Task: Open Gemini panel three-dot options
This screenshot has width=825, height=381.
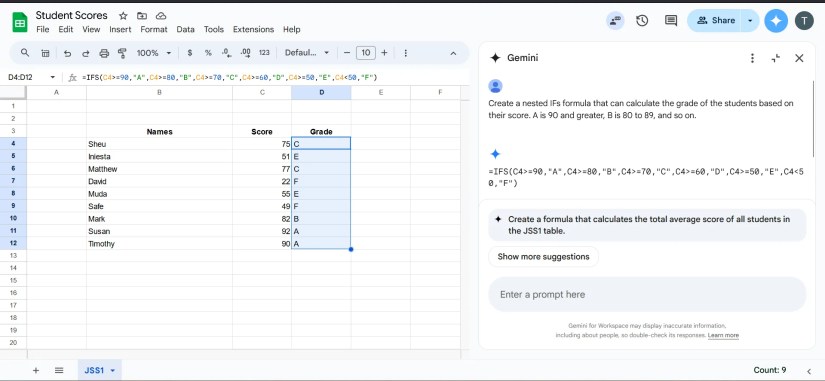Action: pos(753,58)
